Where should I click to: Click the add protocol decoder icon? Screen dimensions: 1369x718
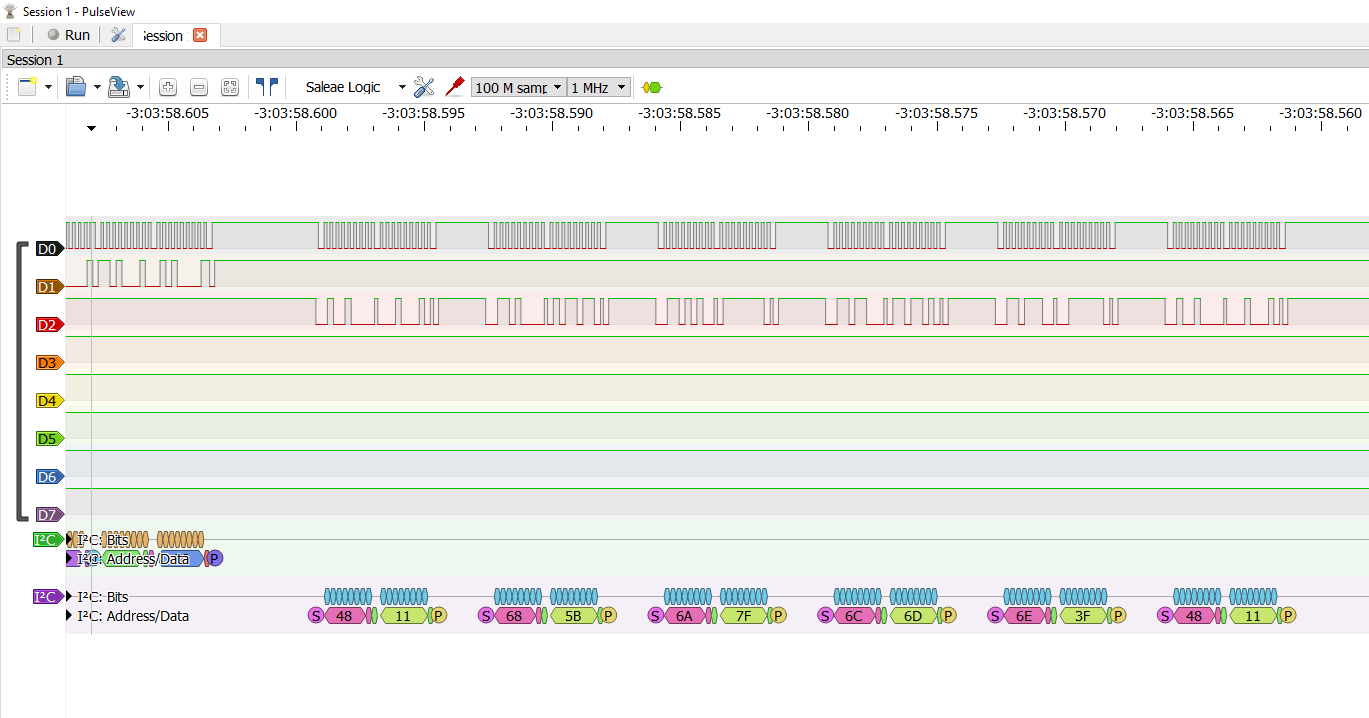point(652,87)
